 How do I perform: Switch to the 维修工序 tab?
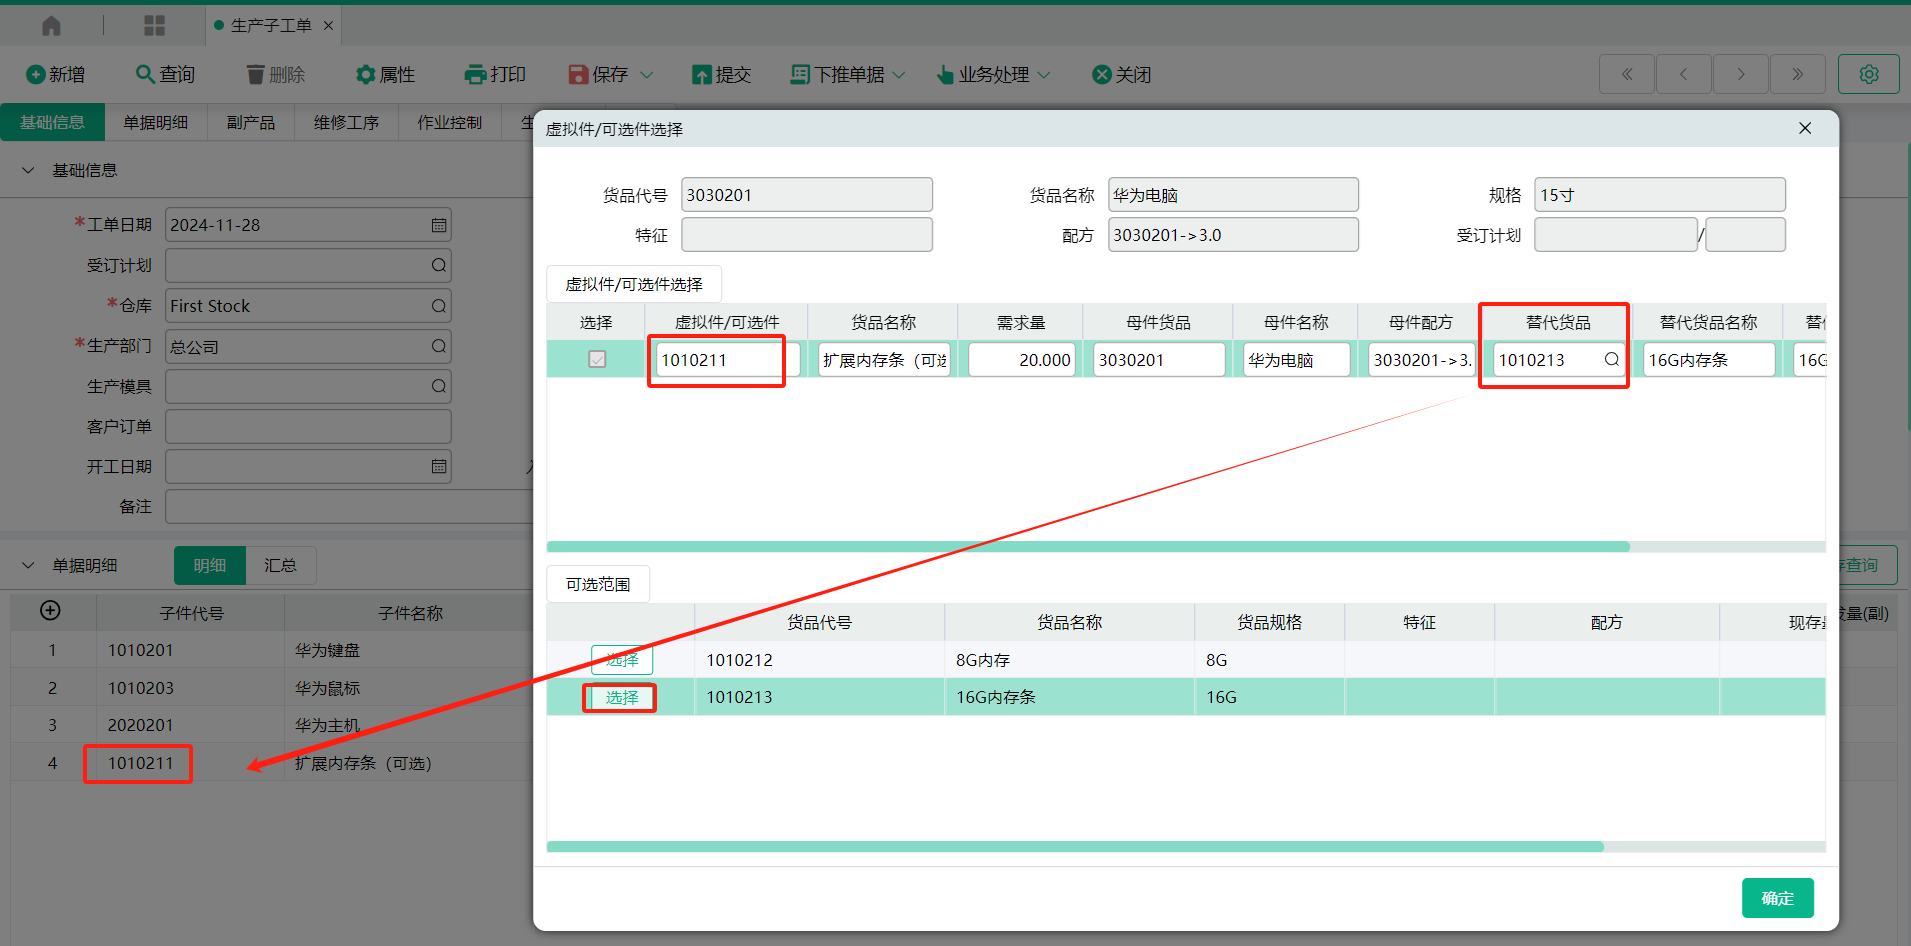tap(346, 122)
